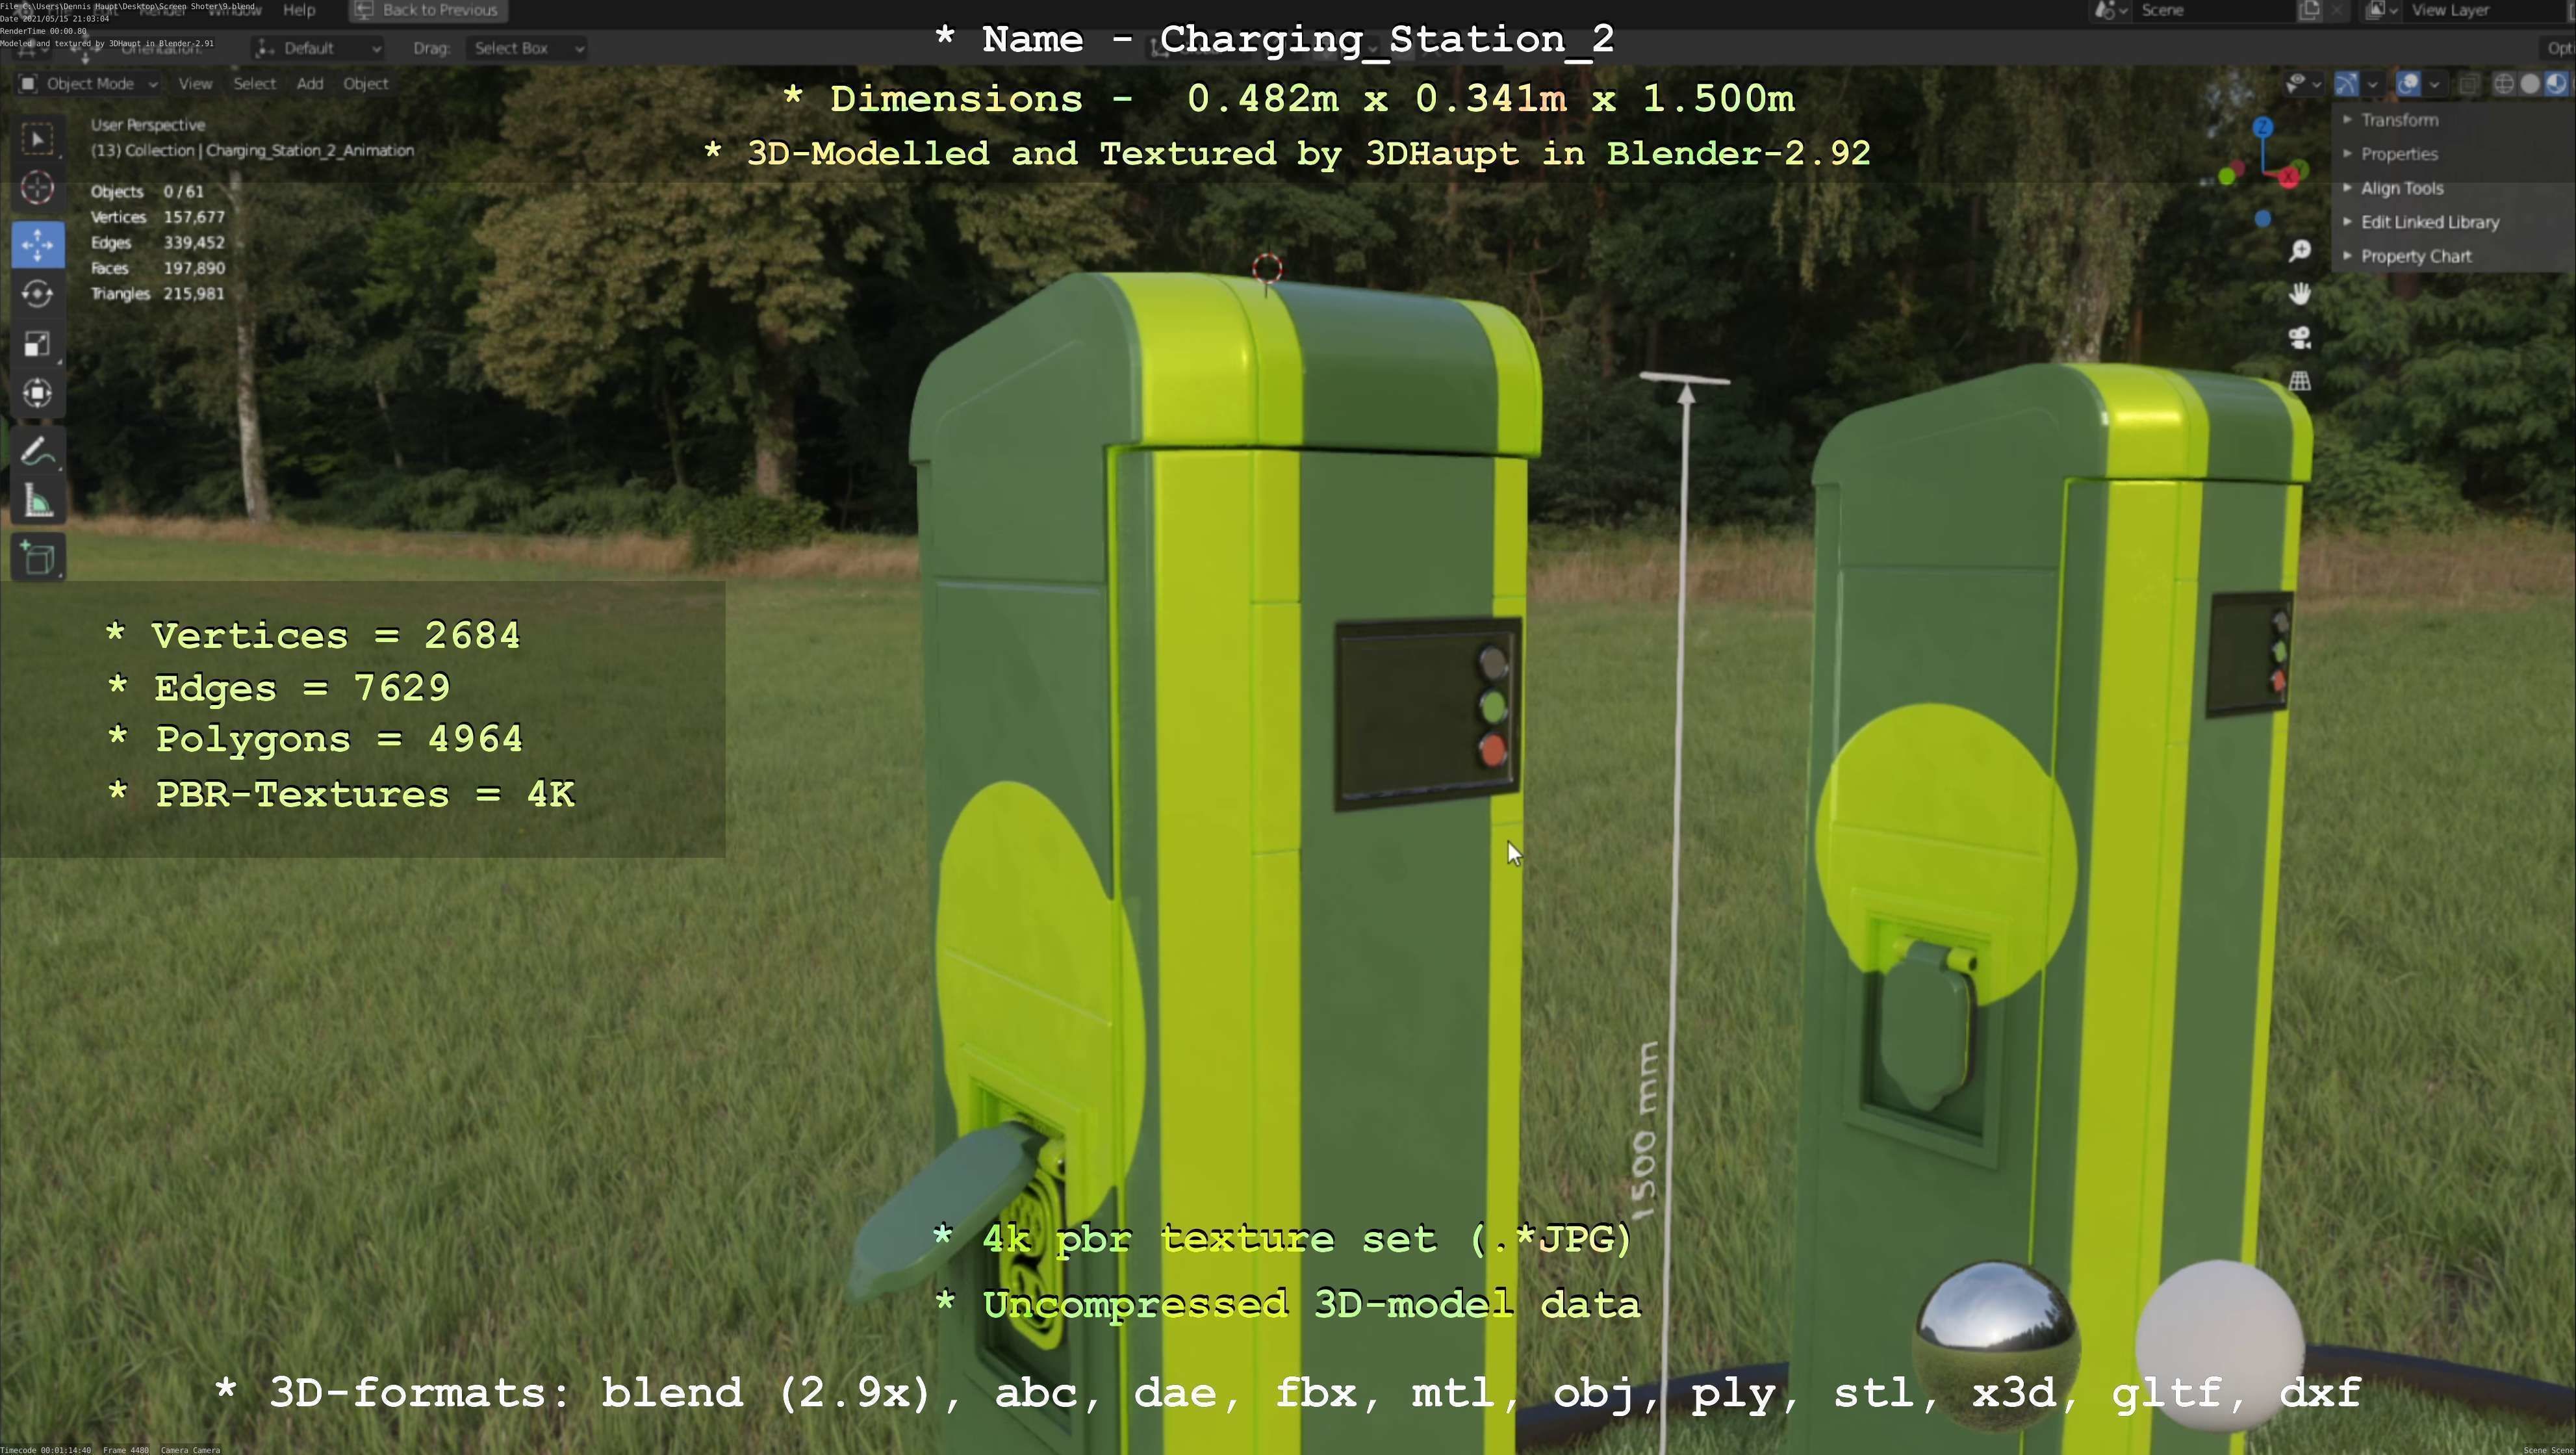Click the Objects 0 / 61 statistic

[147, 192]
